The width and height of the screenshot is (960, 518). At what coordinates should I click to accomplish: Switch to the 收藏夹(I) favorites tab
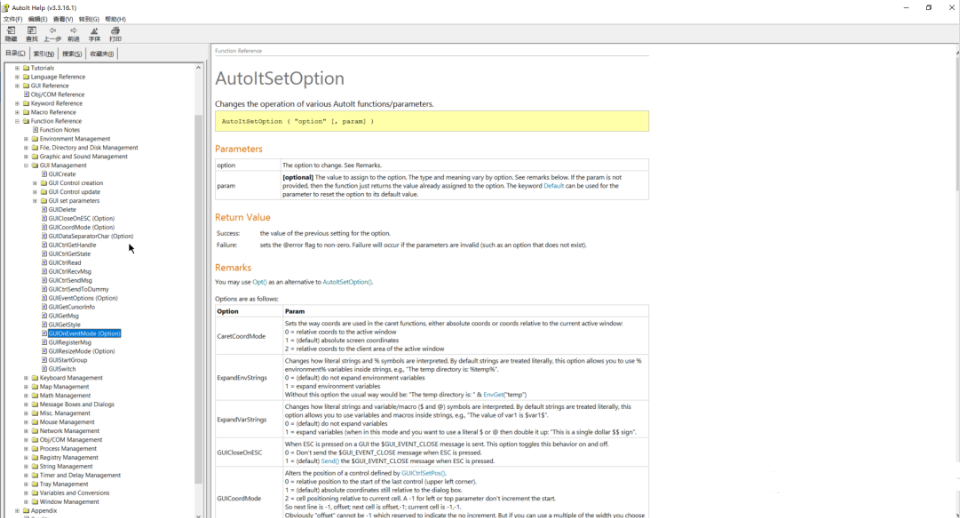(x=102, y=54)
